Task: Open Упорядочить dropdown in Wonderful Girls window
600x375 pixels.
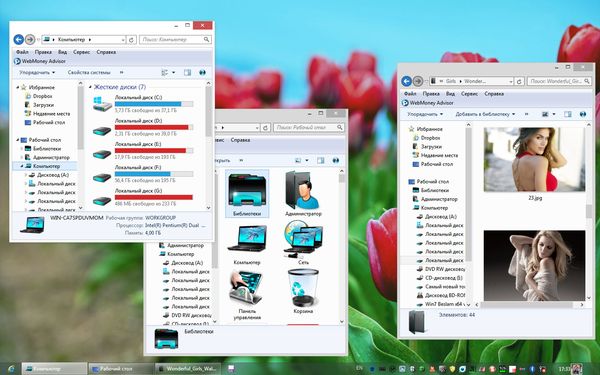Action: (425, 114)
